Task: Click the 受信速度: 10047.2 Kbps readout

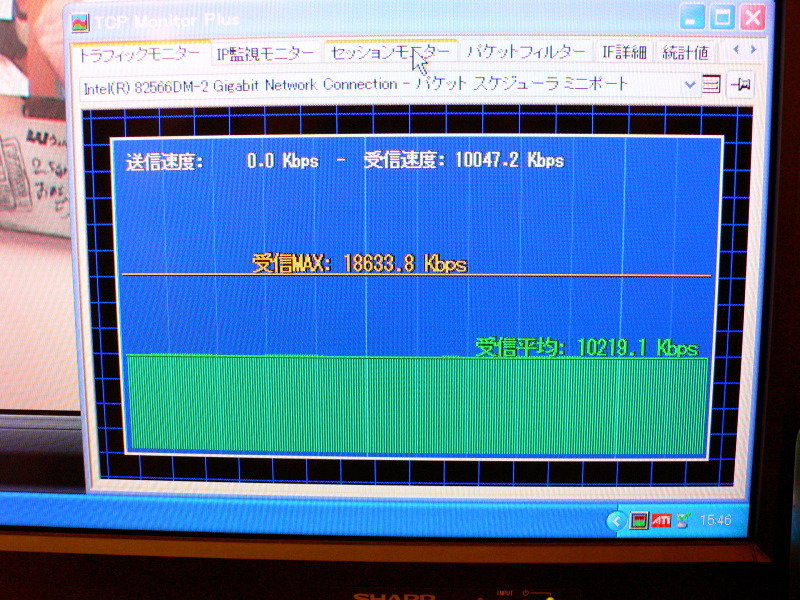Action: (x=464, y=160)
